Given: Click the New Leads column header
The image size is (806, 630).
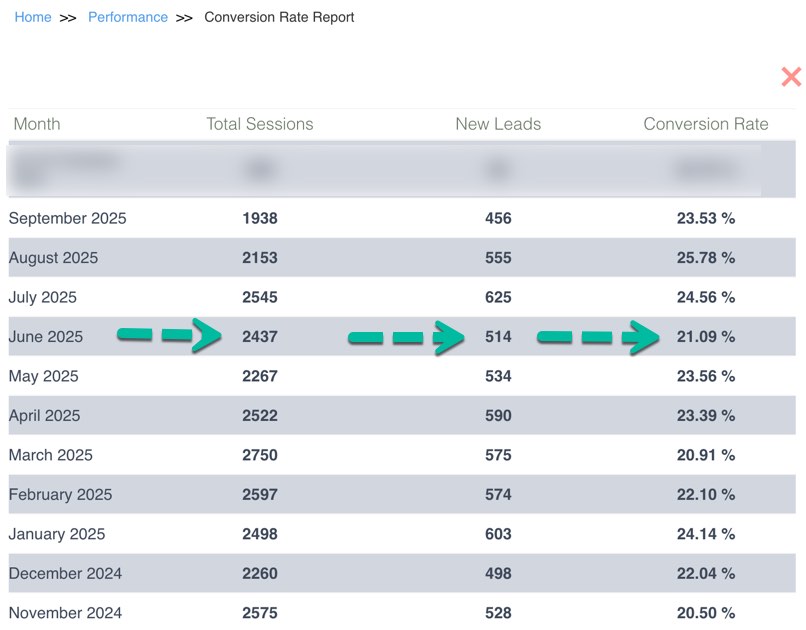Looking at the screenshot, I should pyautogui.click(x=498, y=124).
